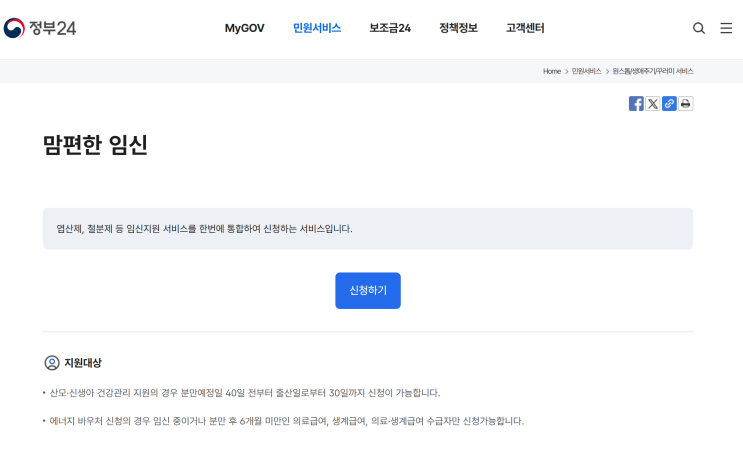743x456 pixels.
Task: Print the page with the printer icon
Action: [x=686, y=103]
